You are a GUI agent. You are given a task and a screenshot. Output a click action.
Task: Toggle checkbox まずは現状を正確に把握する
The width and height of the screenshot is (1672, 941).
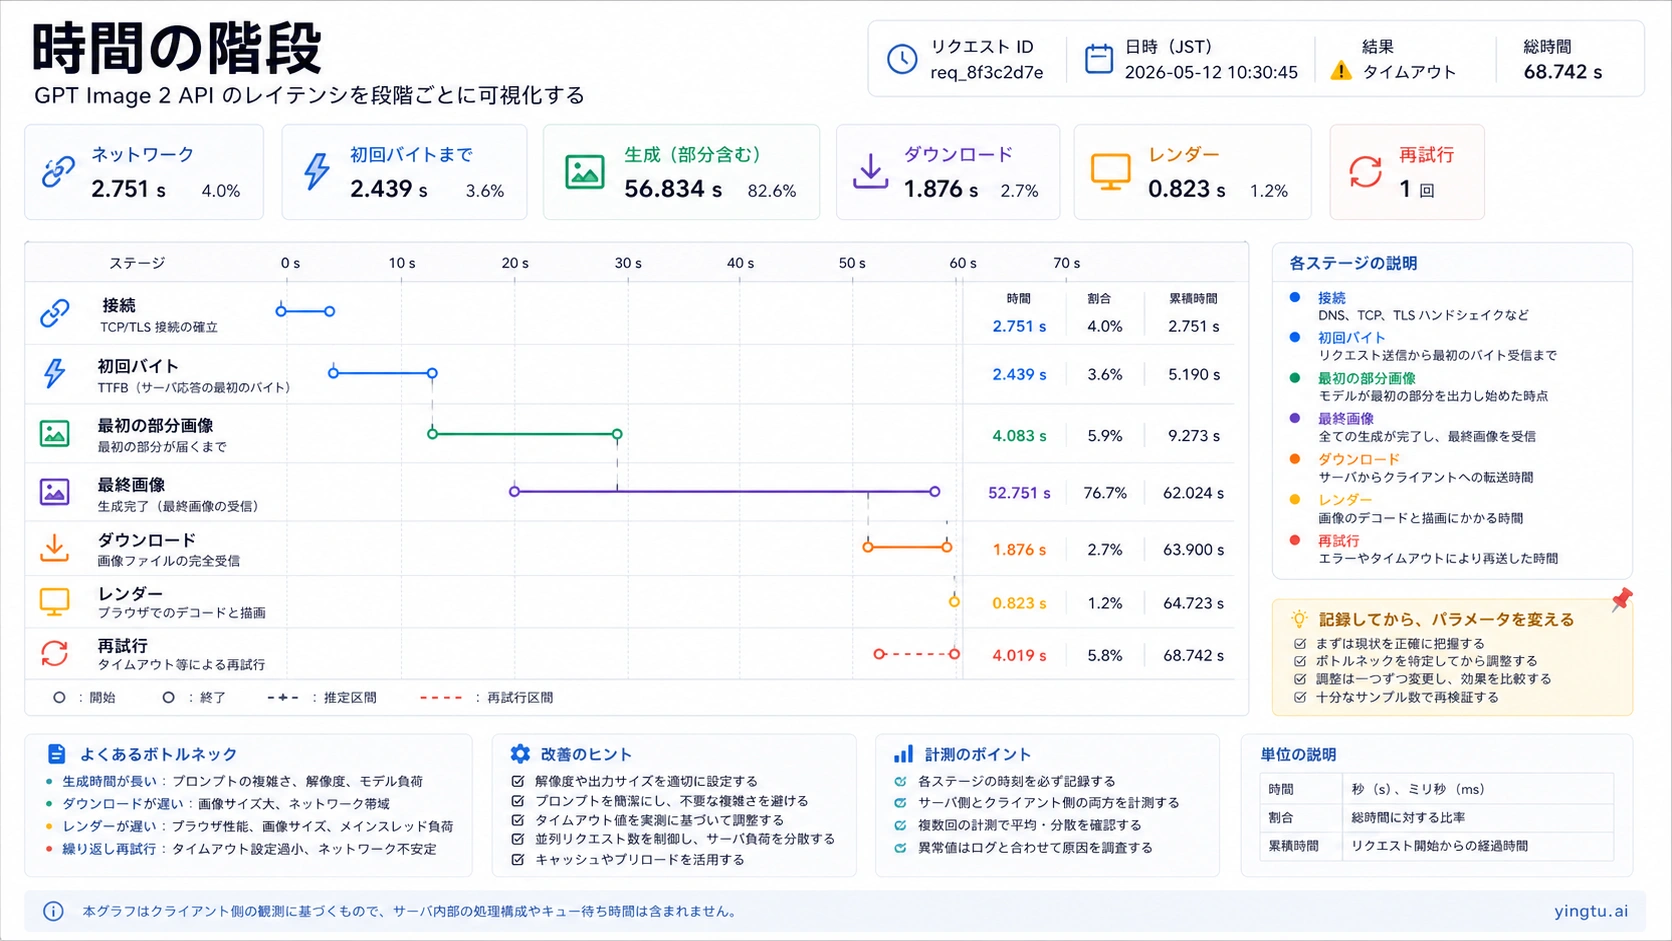(x=1300, y=644)
